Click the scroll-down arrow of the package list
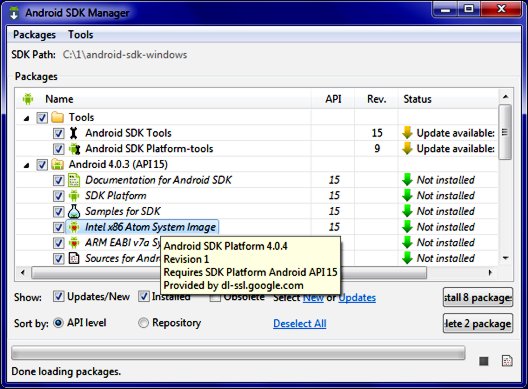This screenshot has width=528, height=389. coord(505,258)
